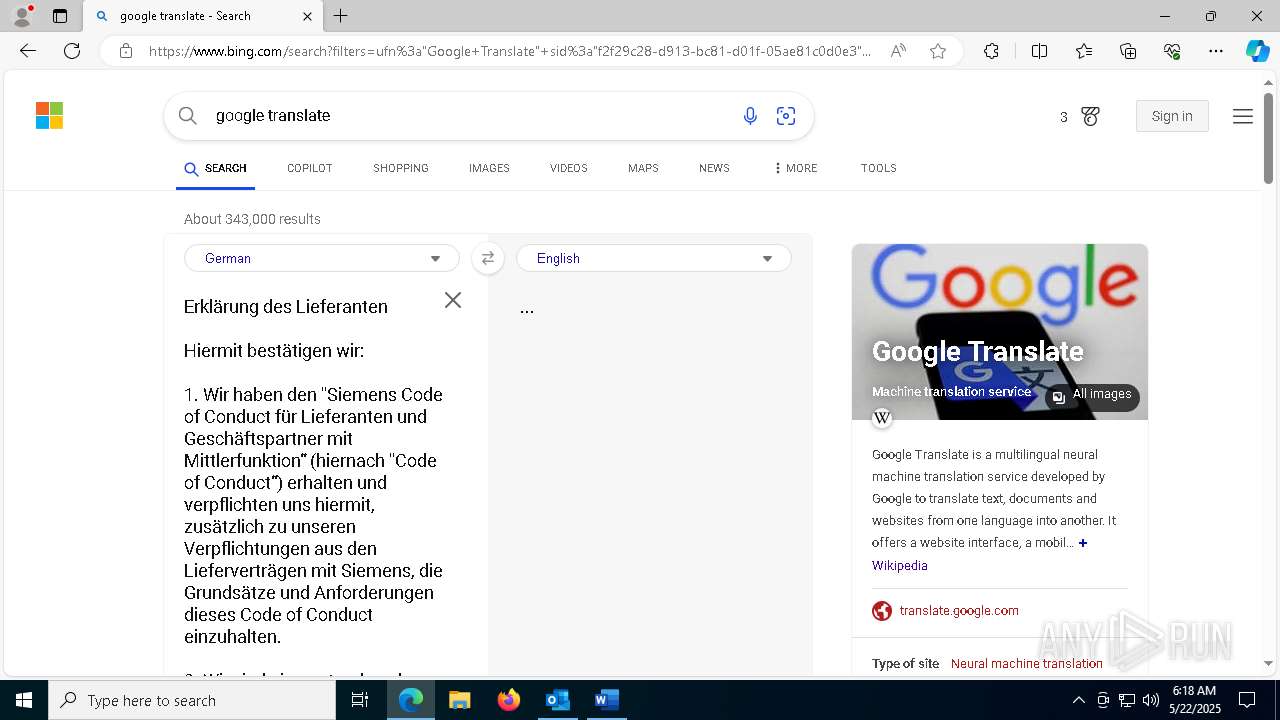Open a new browser tab

coord(341,16)
